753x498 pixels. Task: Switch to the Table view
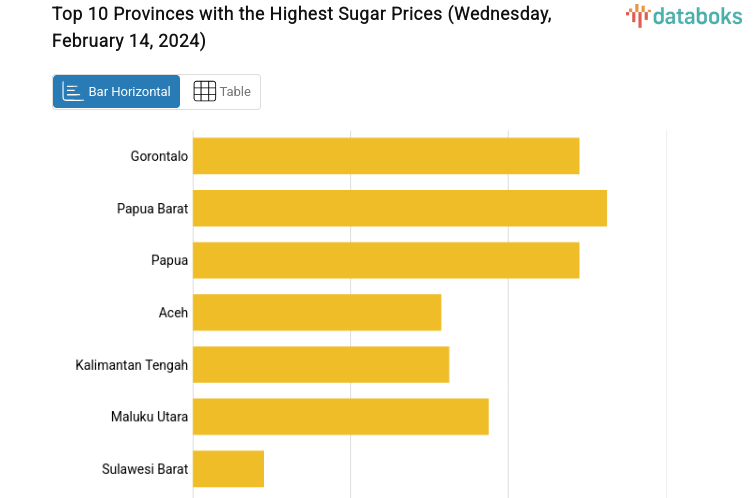222,92
